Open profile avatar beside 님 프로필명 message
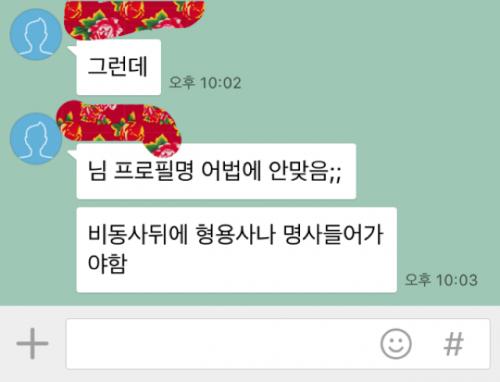 coord(36,139)
